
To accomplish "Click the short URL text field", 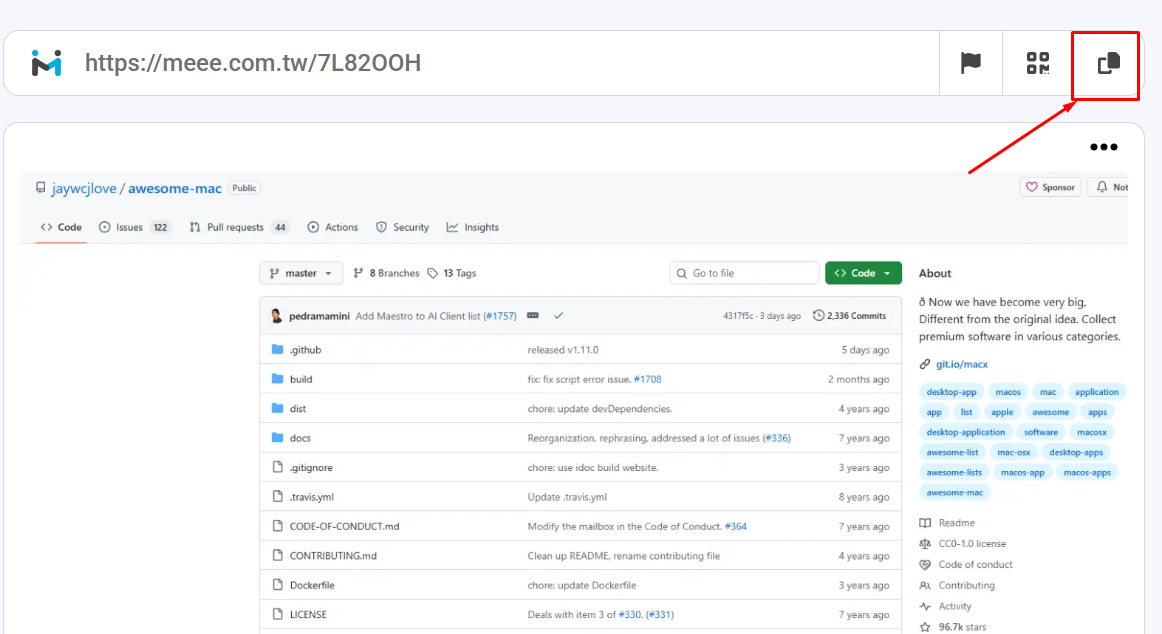I will [x=253, y=63].
